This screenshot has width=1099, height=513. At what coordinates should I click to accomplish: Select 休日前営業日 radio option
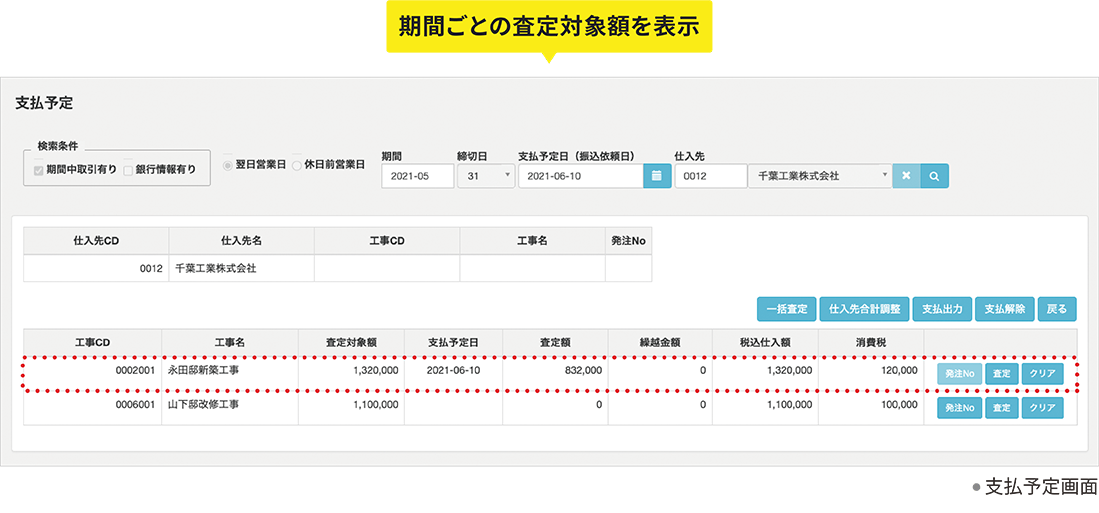coord(296,165)
